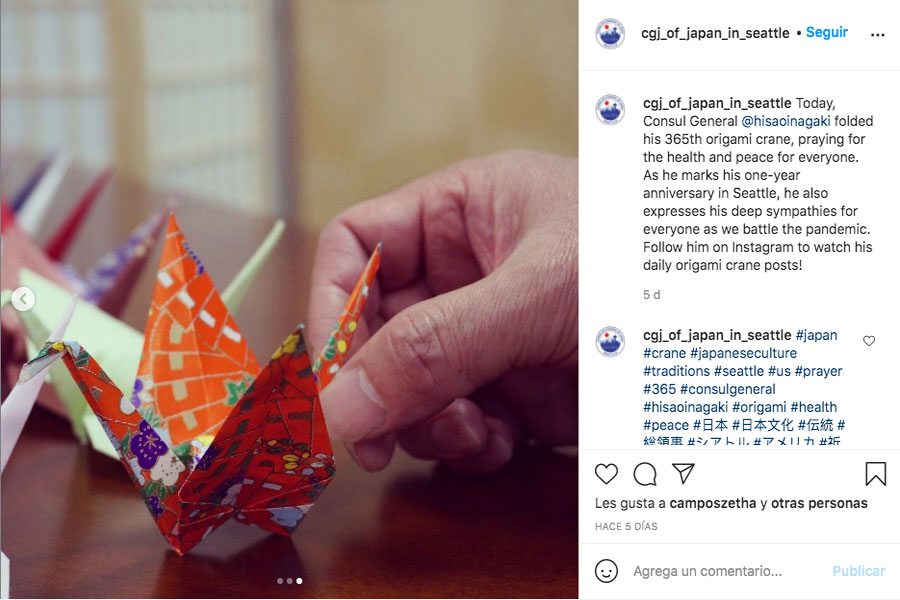Open the three-dot more options menu
Image resolution: width=900 pixels, height=600 pixels.
tap(878, 35)
